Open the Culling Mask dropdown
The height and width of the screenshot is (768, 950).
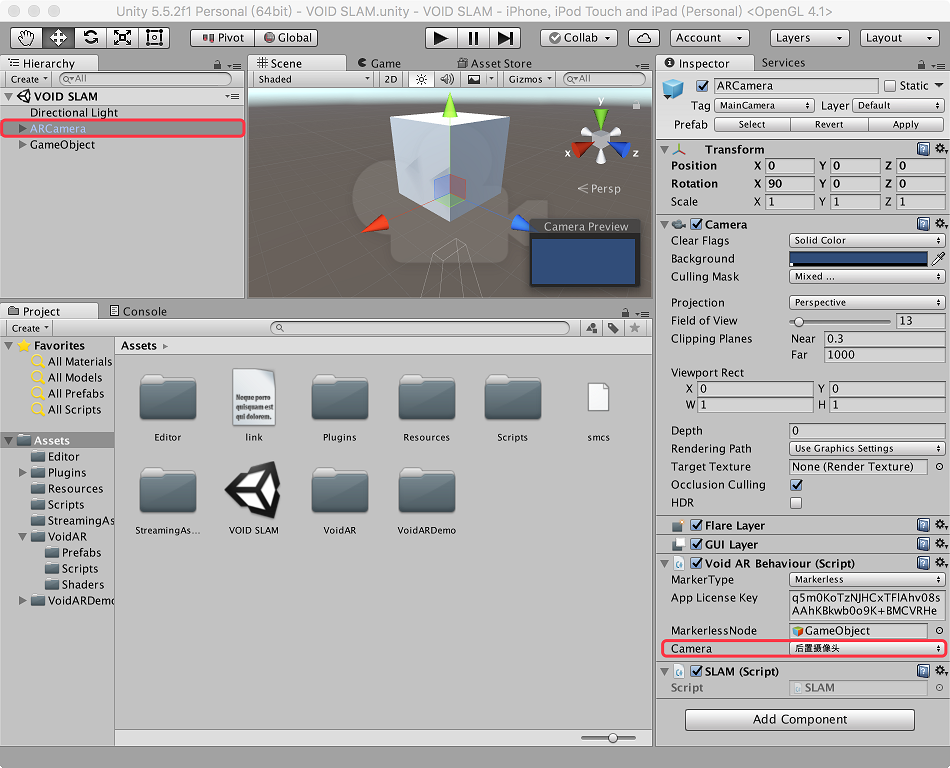[x=866, y=276]
